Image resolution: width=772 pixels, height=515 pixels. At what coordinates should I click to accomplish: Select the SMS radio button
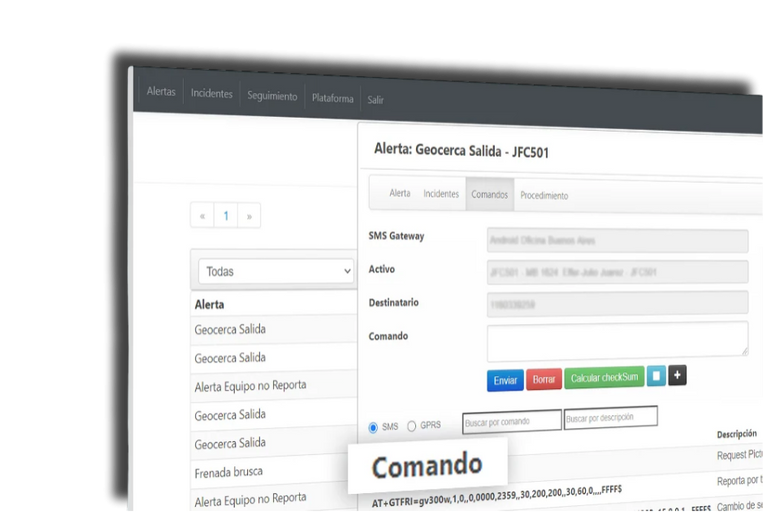pos(373,427)
